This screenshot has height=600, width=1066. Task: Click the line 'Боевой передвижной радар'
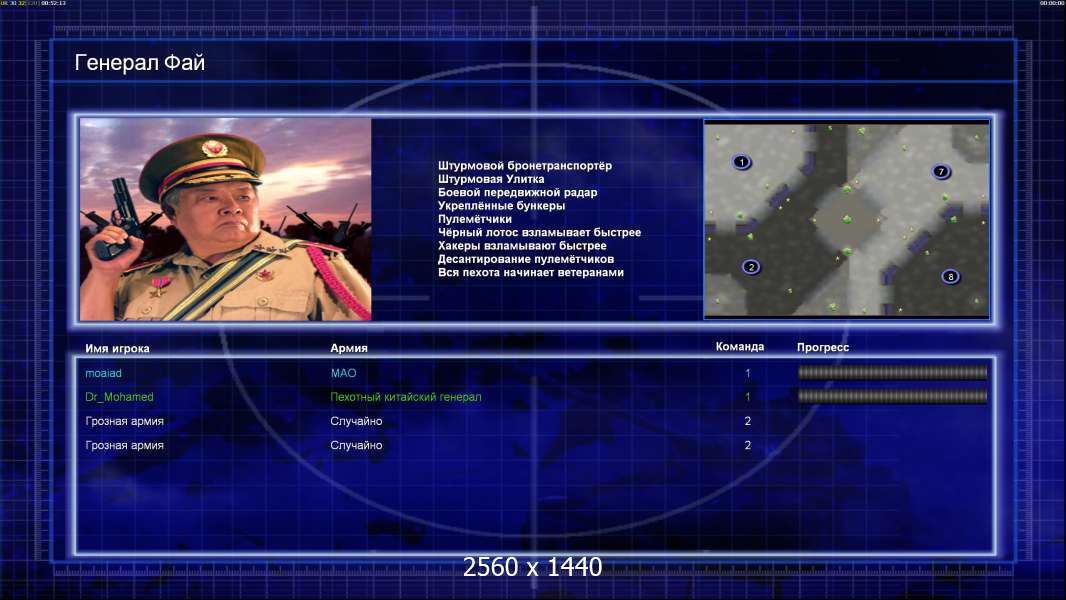point(517,192)
